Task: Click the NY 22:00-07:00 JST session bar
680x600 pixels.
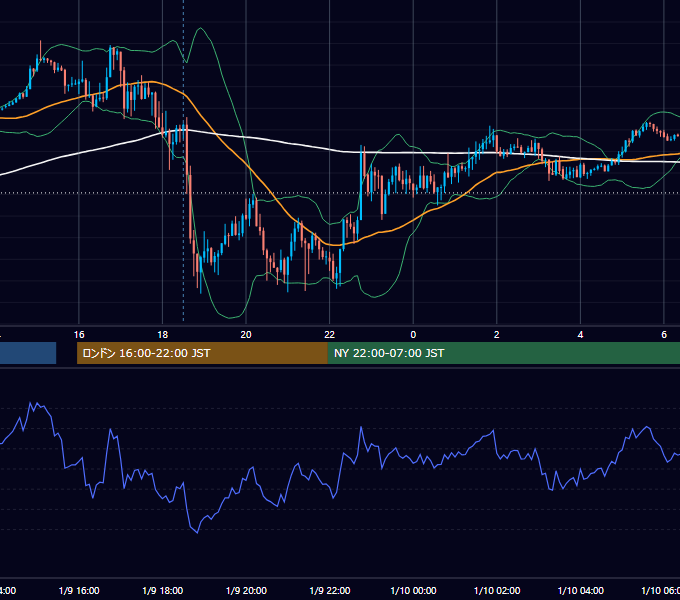Action: pyautogui.click(x=504, y=353)
